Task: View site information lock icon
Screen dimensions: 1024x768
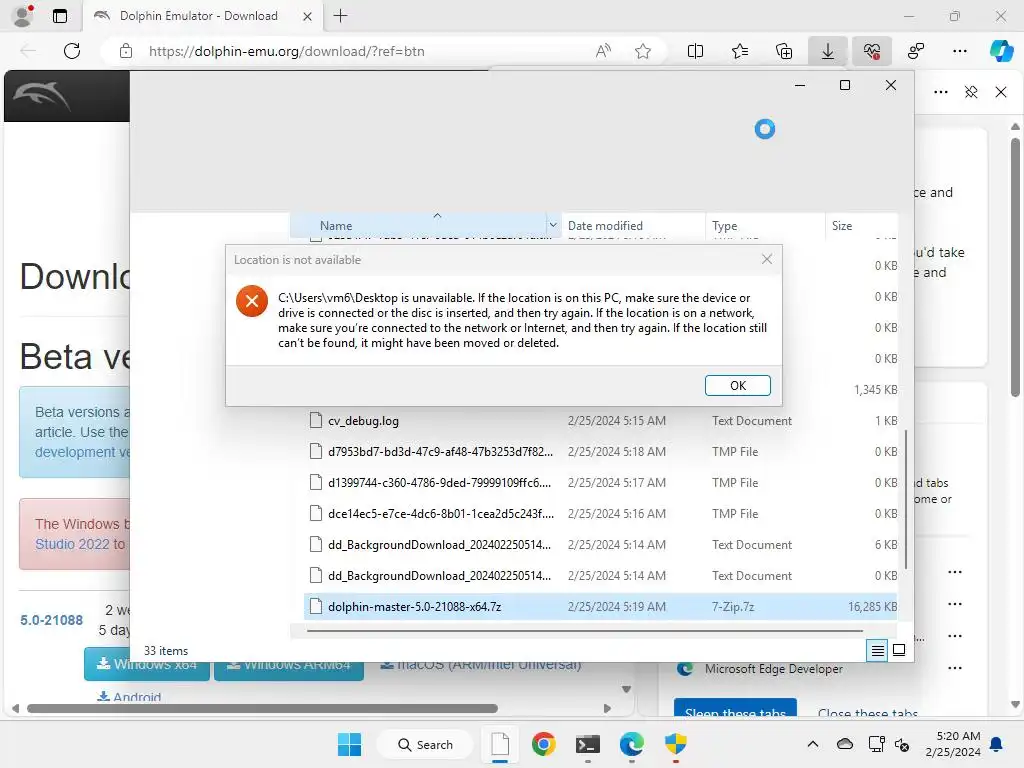Action: point(126,51)
